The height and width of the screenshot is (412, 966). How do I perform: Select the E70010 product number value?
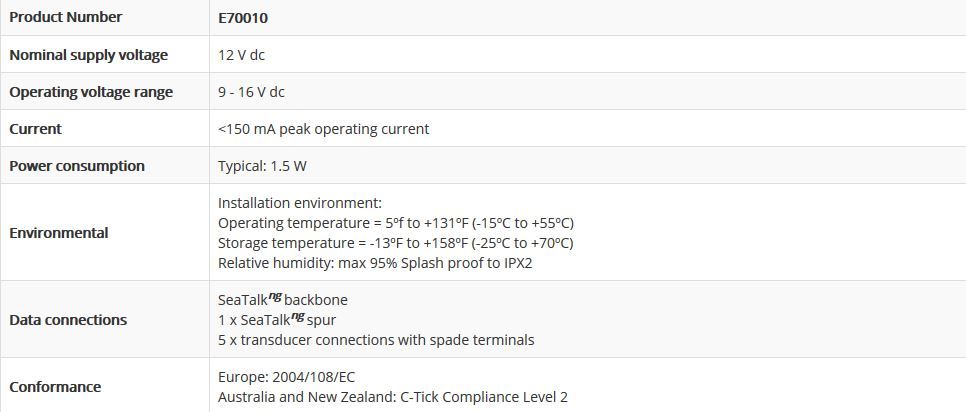pyautogui.click(x=243, y=18)
